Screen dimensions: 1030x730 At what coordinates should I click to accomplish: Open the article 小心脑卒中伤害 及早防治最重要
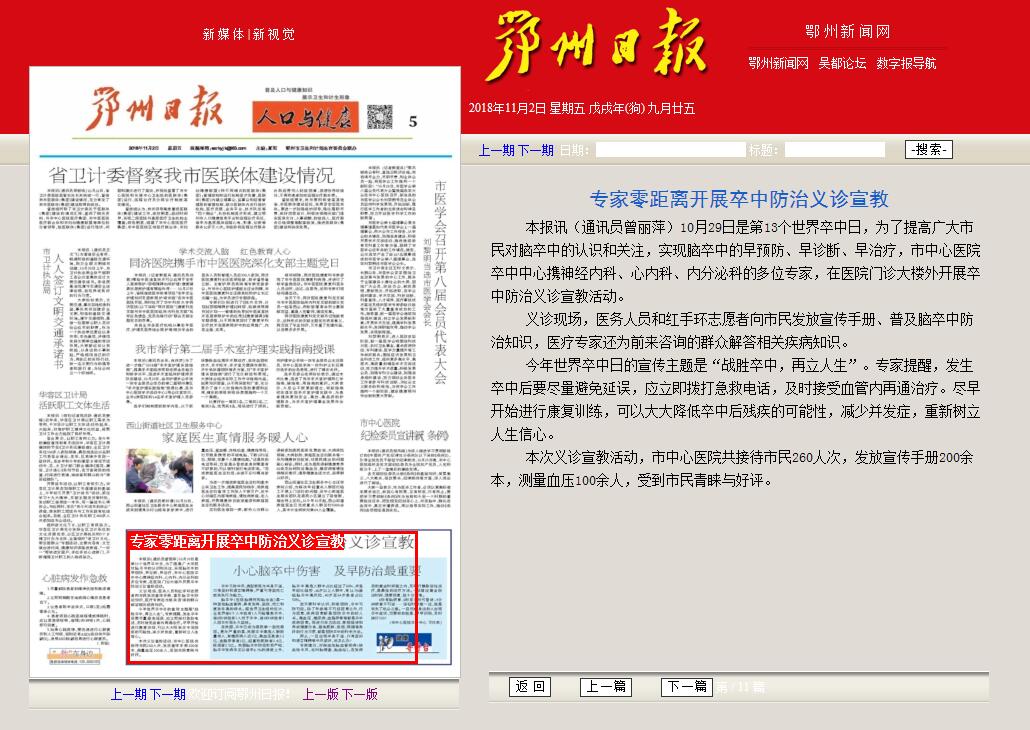click(x=326, y=570)
